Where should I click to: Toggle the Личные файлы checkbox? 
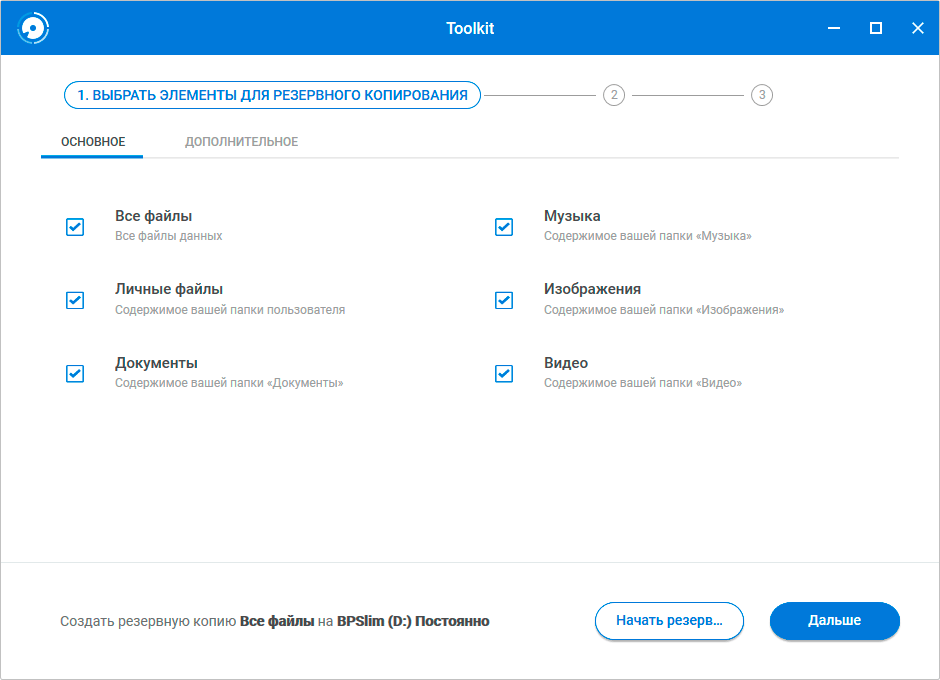click(x=75, y=300)
